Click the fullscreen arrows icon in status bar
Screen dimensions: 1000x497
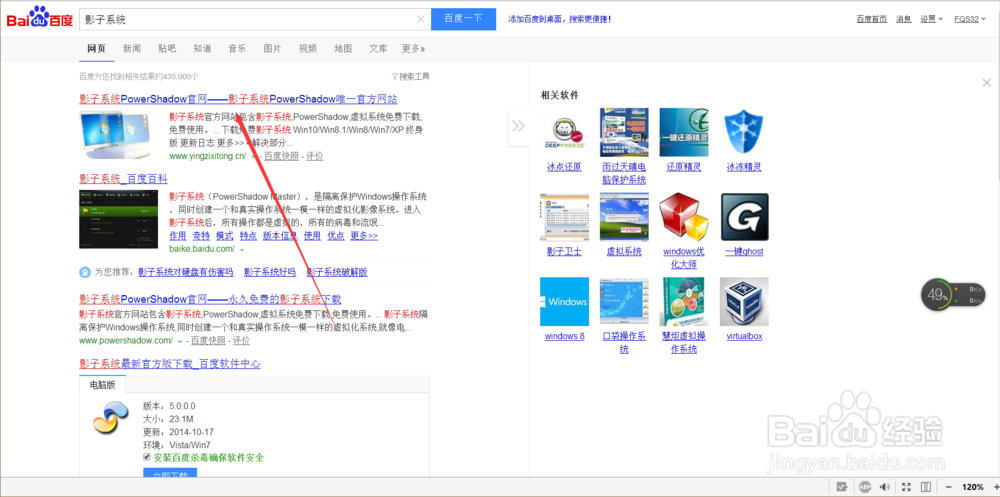906,487
